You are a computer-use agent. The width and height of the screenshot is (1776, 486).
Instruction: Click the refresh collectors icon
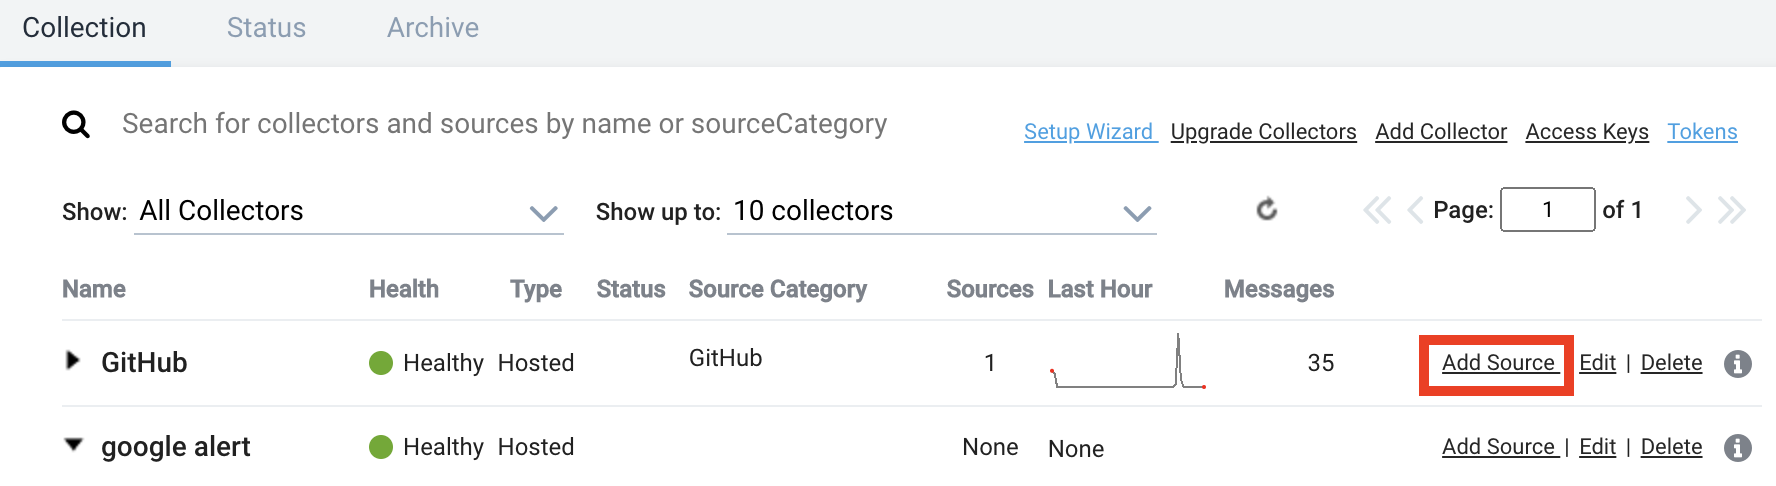1267,210
